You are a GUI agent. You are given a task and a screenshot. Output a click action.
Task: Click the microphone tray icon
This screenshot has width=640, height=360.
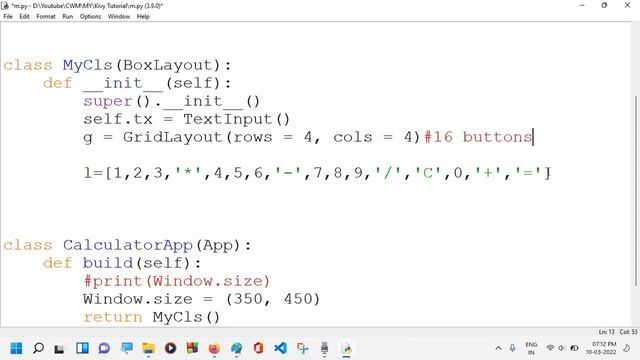pos(512,348)
